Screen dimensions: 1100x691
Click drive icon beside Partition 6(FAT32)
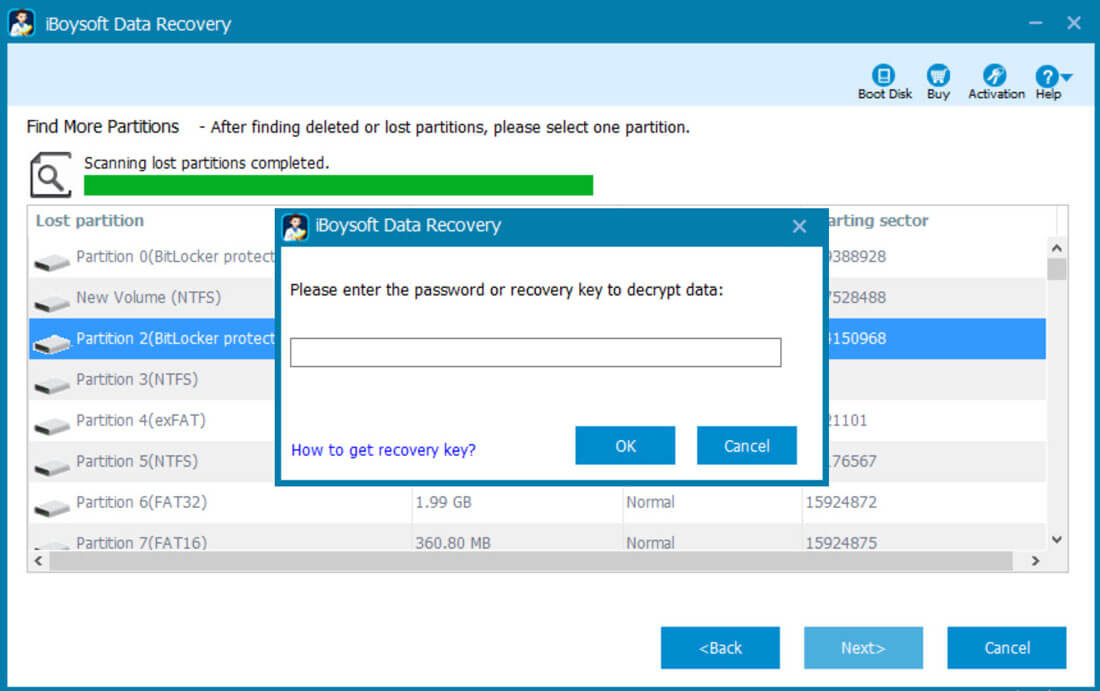pos(52,508)
